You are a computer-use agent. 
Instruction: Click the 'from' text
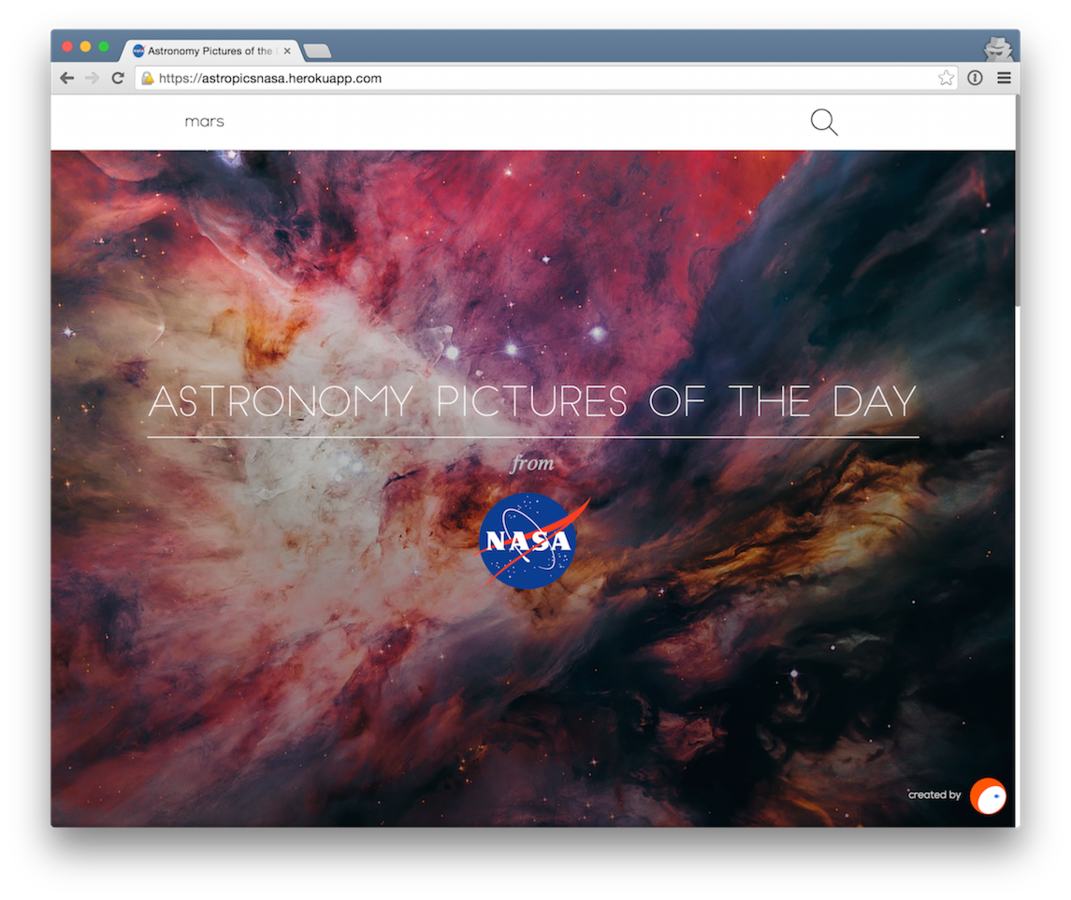533,463
